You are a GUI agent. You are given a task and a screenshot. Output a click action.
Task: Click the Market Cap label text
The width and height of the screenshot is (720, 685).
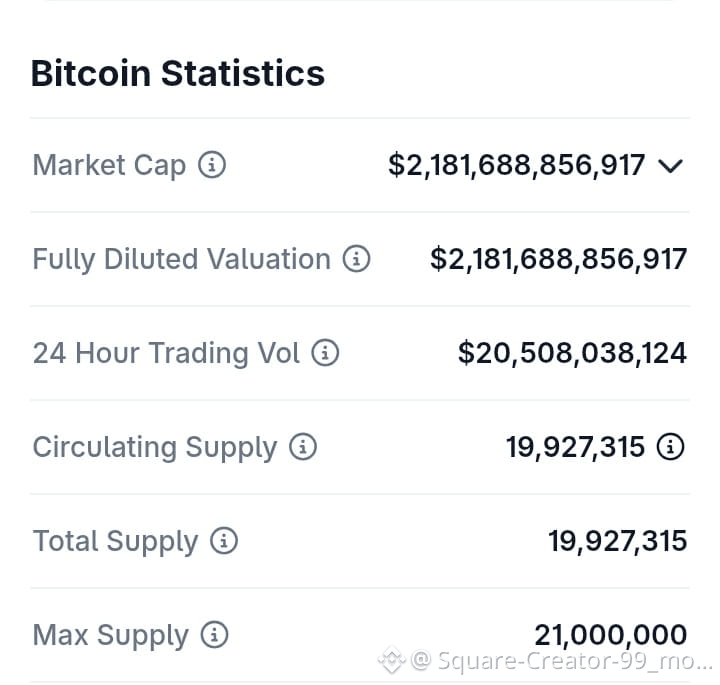pos(109,165)
